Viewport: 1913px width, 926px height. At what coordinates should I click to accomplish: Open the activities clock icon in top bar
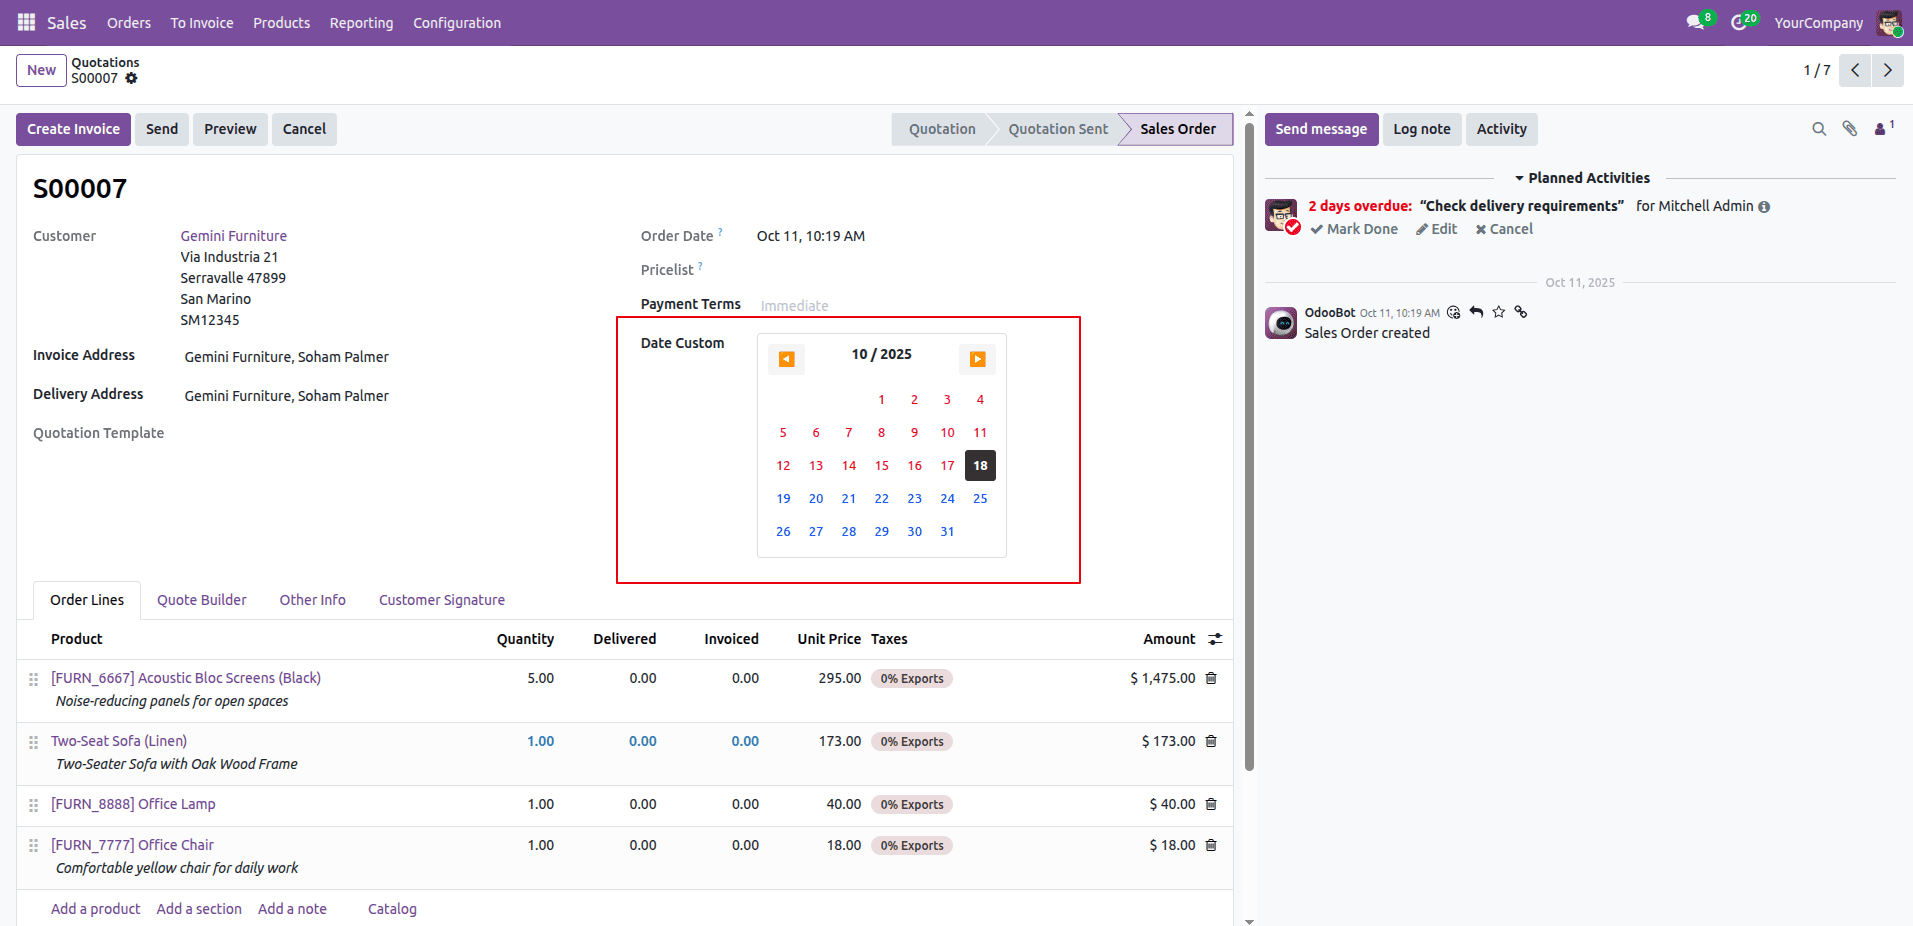pos(1742,22)
